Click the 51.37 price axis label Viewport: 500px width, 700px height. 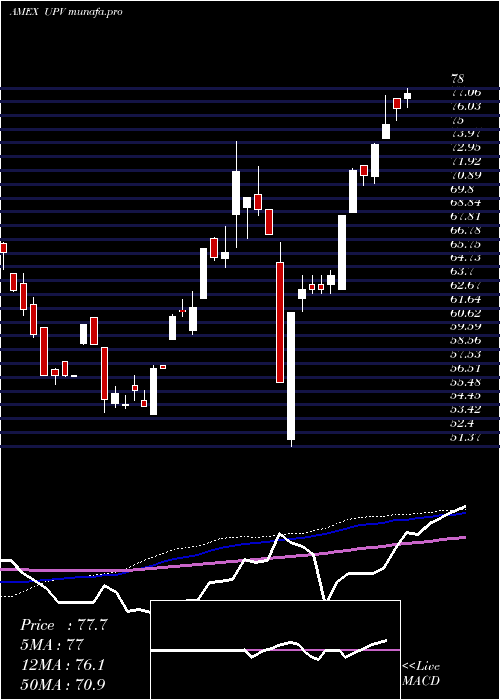point(466,437)
